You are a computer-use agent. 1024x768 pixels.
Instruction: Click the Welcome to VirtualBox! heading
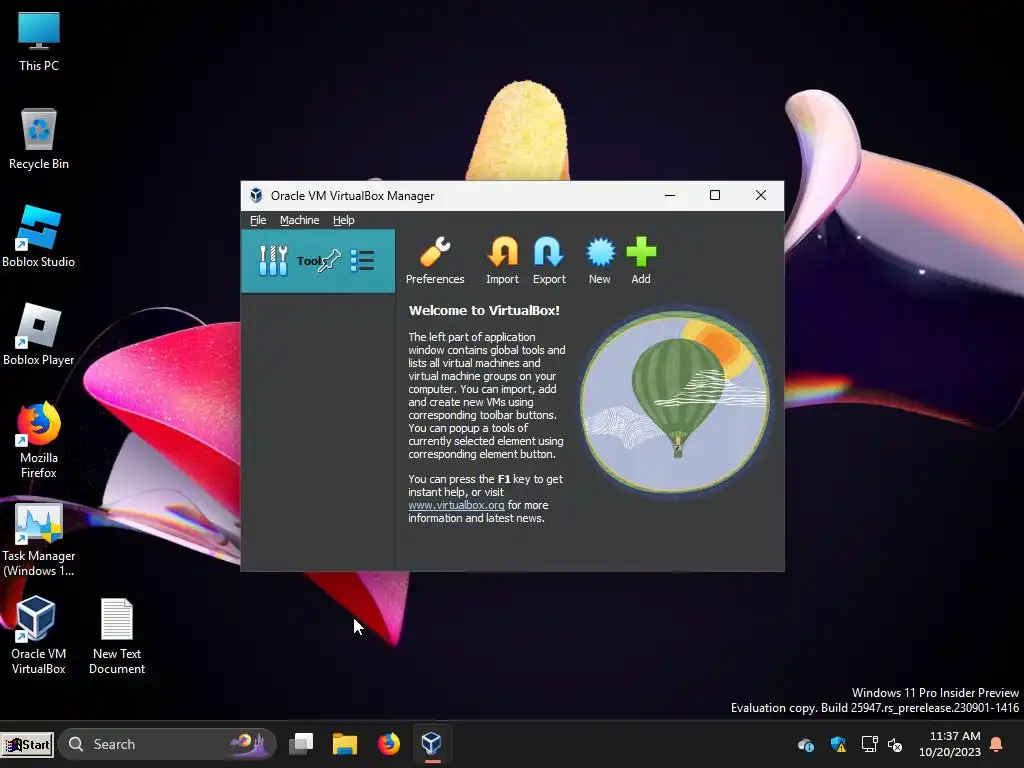click(484, 311)
